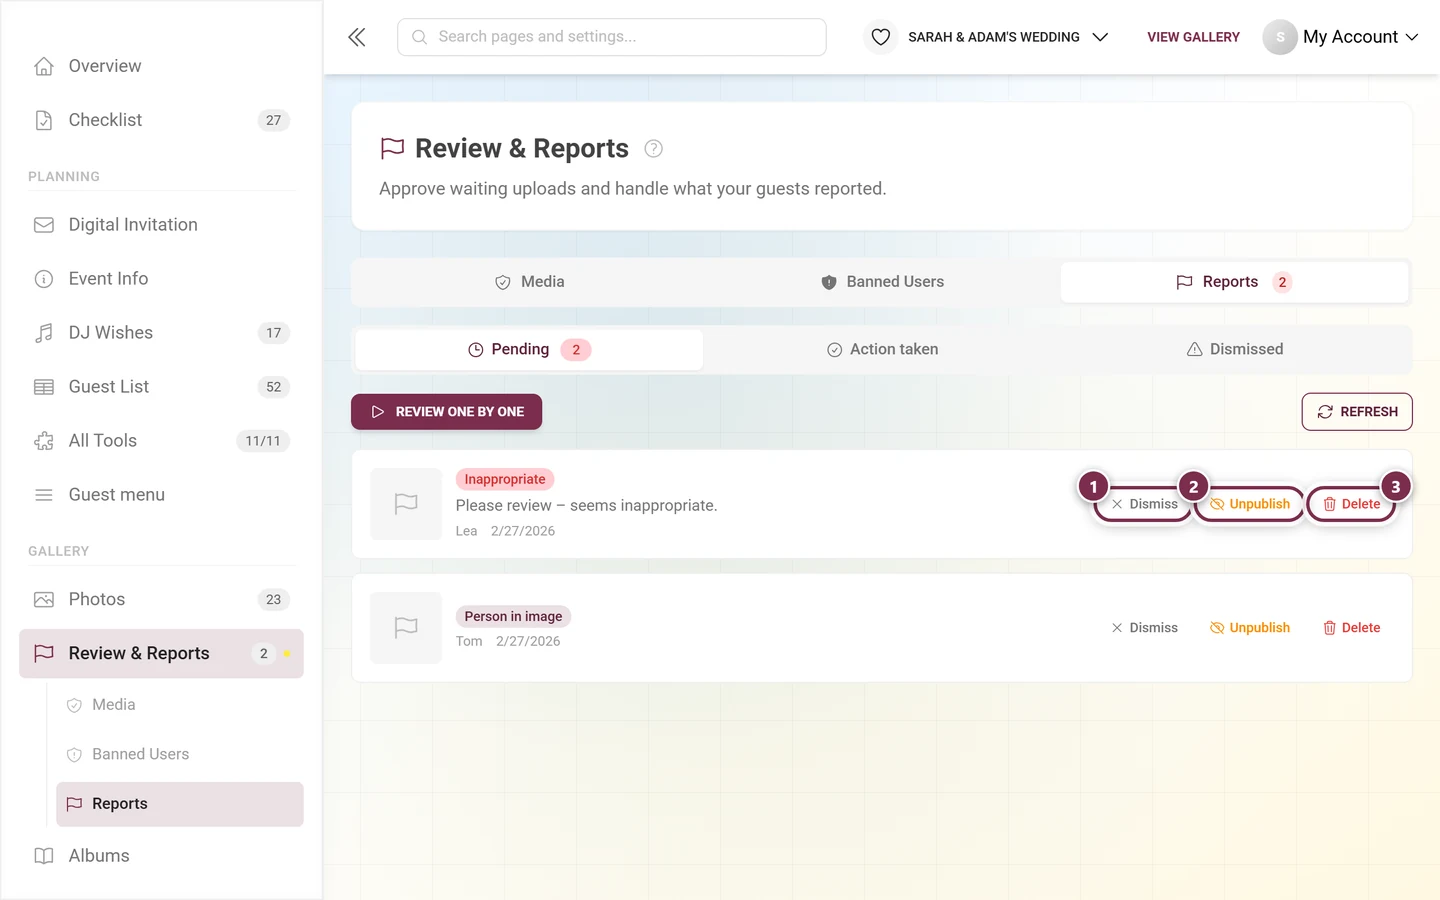Click the Inappropriate tag on Lea's report

click(505, 480)
